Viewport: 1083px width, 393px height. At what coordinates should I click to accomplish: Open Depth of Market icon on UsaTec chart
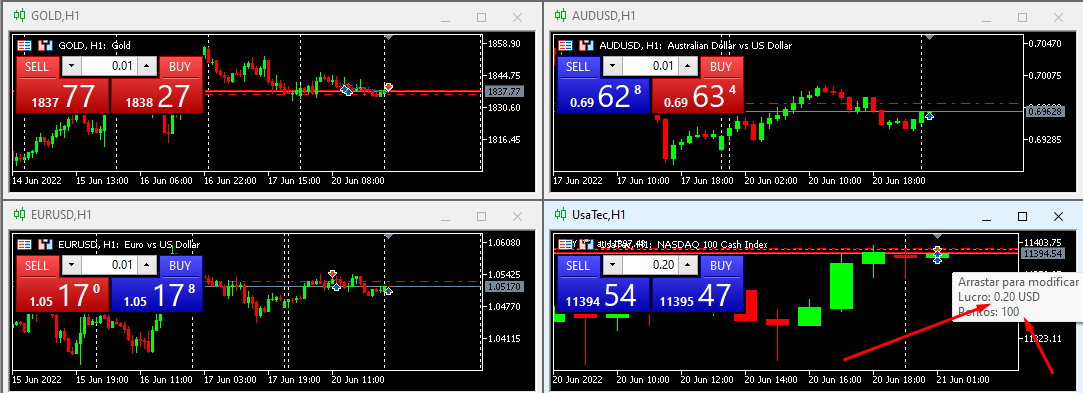tap(586, 245)
